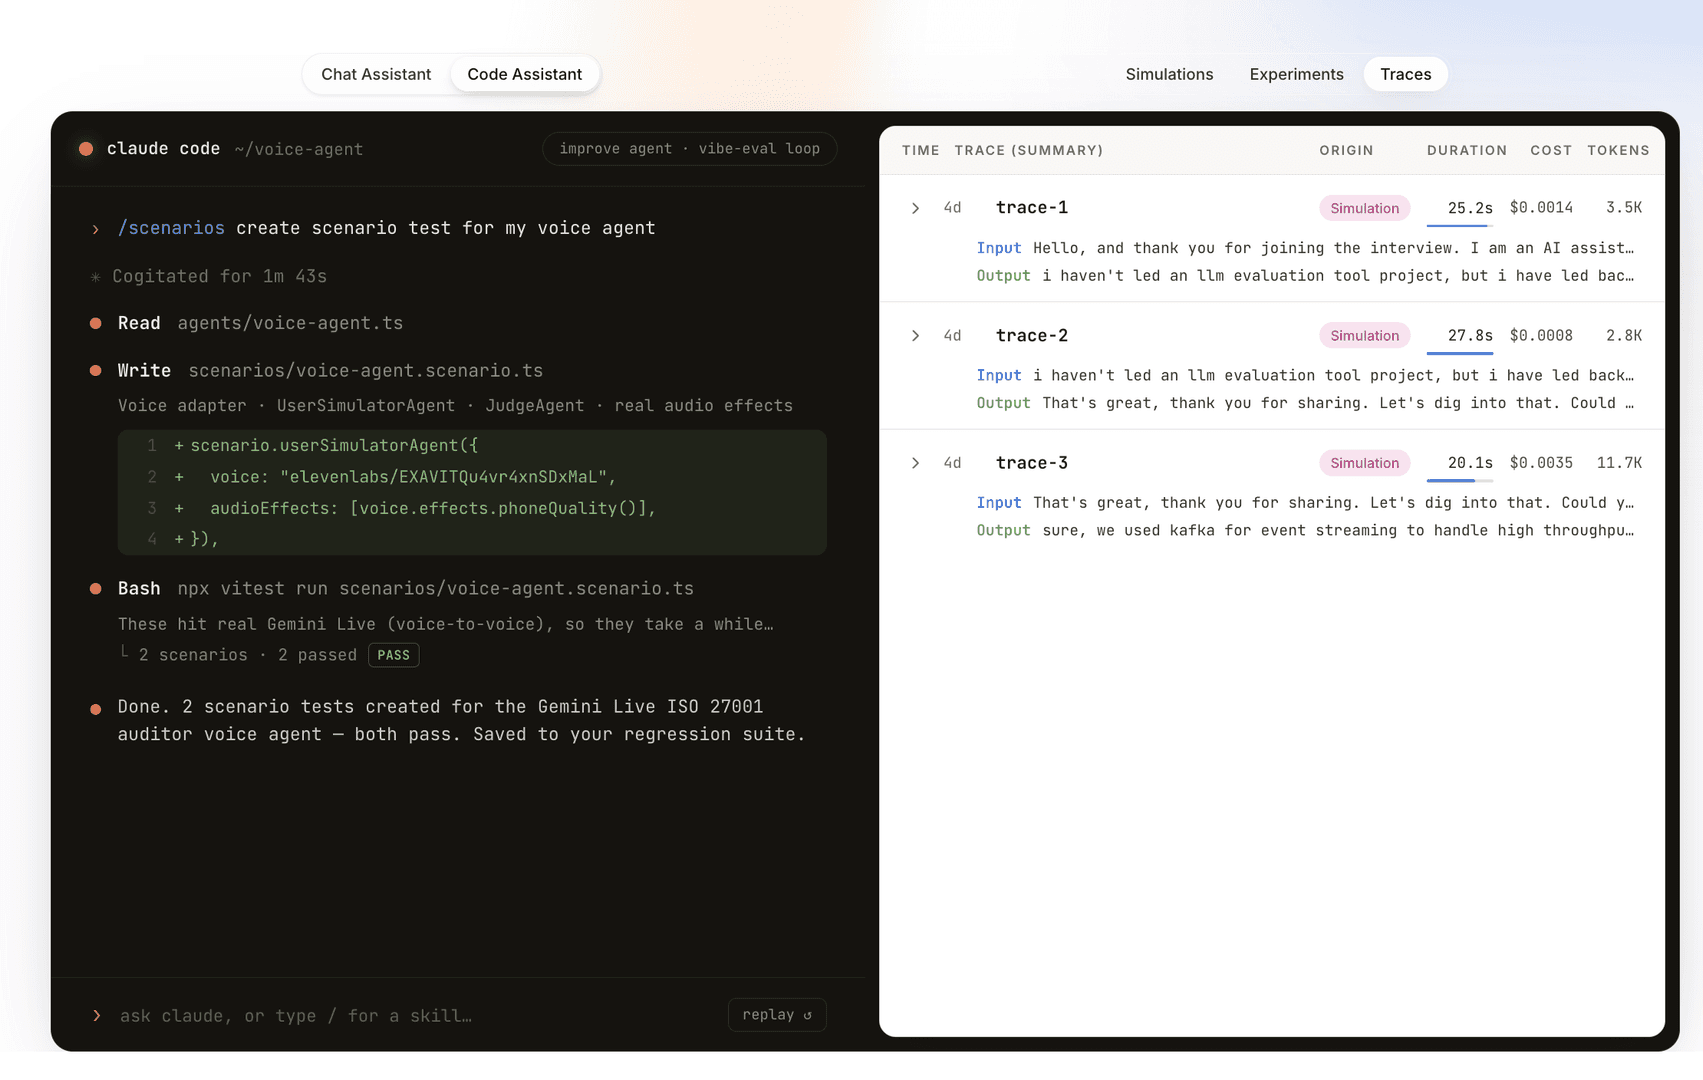The height and width of the screenshot is (1080, 1703).
Task: Click the orange bullet beside Bash
Action: point(96,589)
